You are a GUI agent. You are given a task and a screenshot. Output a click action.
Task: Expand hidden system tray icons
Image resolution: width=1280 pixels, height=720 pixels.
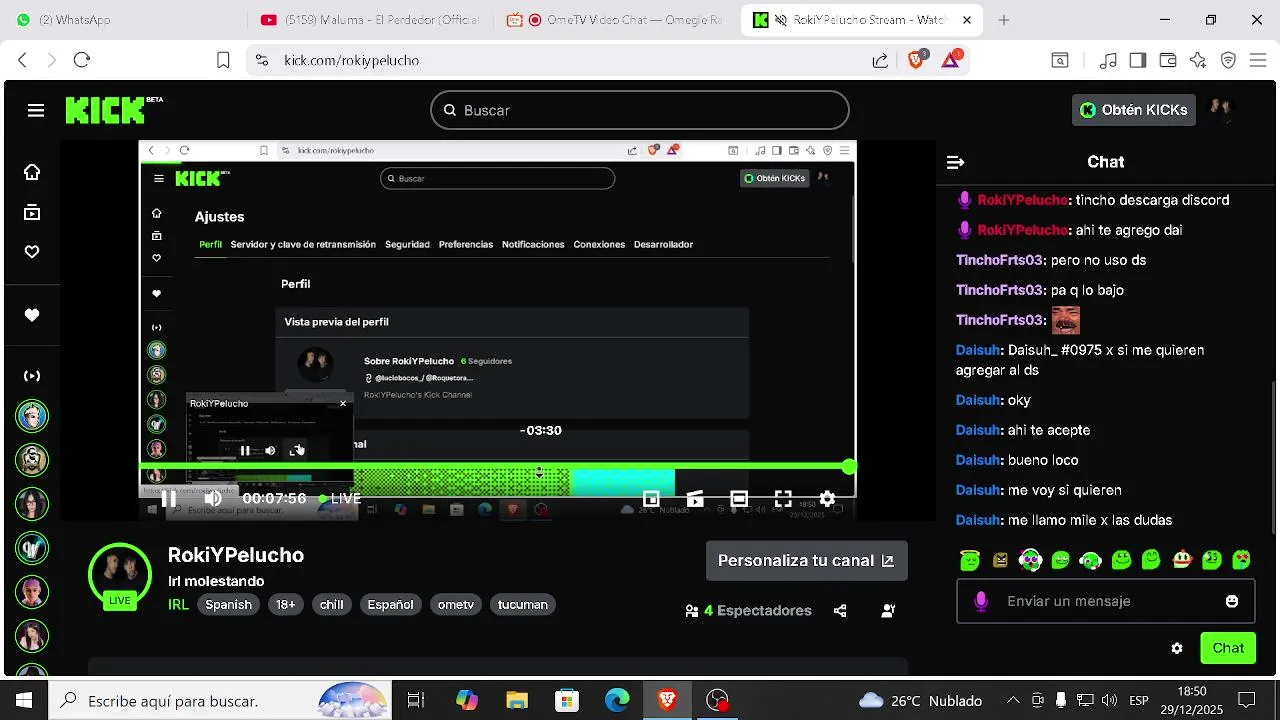(1013, 700)
